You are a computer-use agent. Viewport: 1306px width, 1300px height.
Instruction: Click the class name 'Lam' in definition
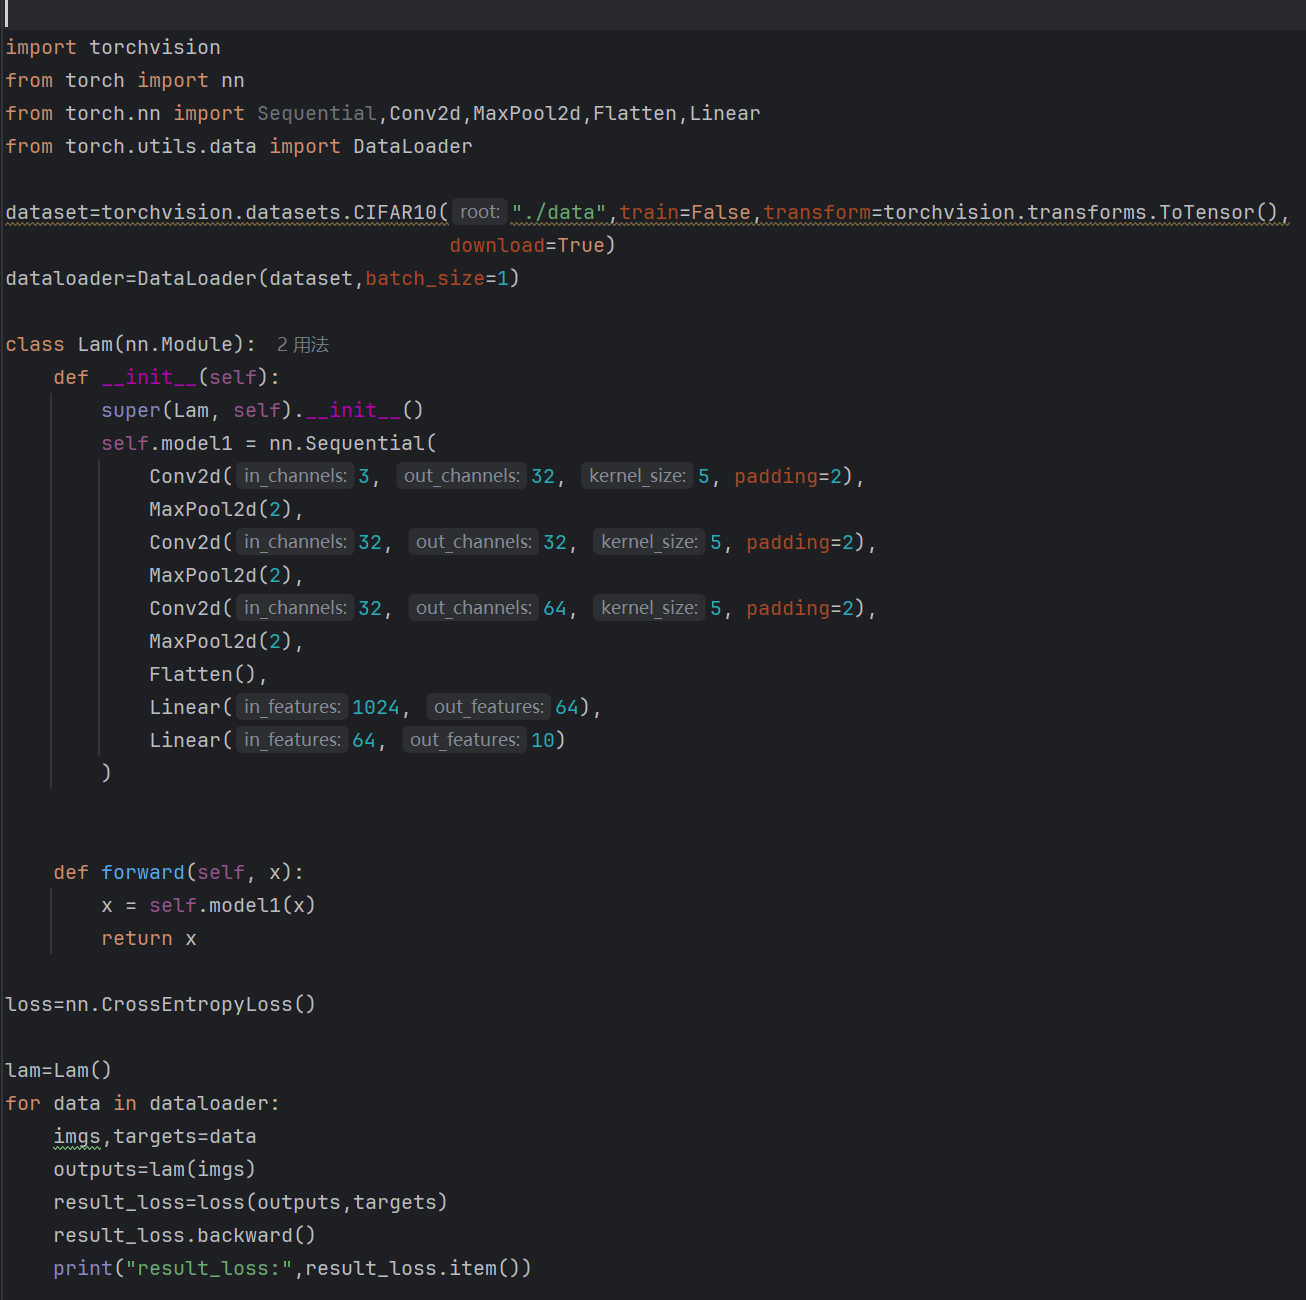pyautogui.click(x=95, y=344)
